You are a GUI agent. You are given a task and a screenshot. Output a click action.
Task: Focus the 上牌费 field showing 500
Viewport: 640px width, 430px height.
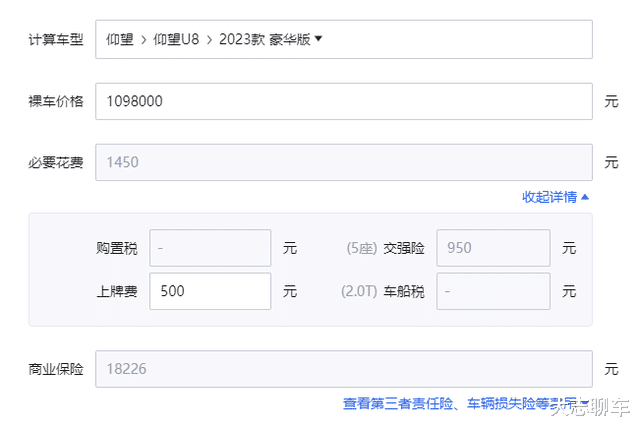pyautogui.click(x=210, y=292)
